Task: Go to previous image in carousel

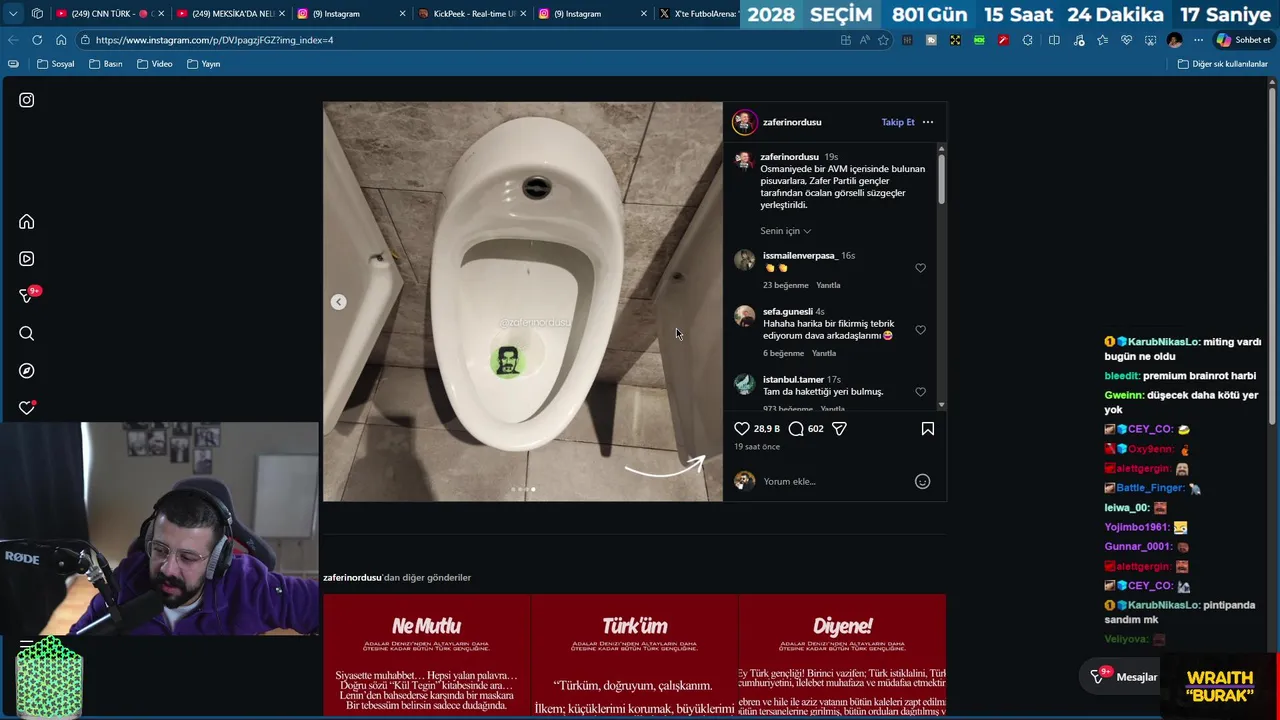Action: (x=339, y=302)
